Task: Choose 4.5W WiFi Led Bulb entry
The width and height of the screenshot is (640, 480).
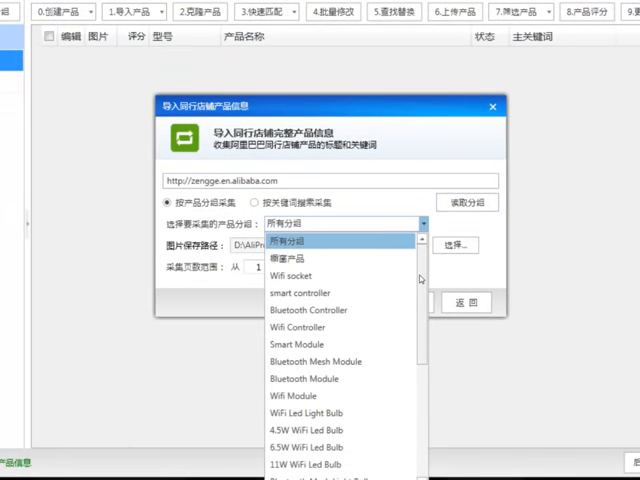Action: tap(340, 430)
